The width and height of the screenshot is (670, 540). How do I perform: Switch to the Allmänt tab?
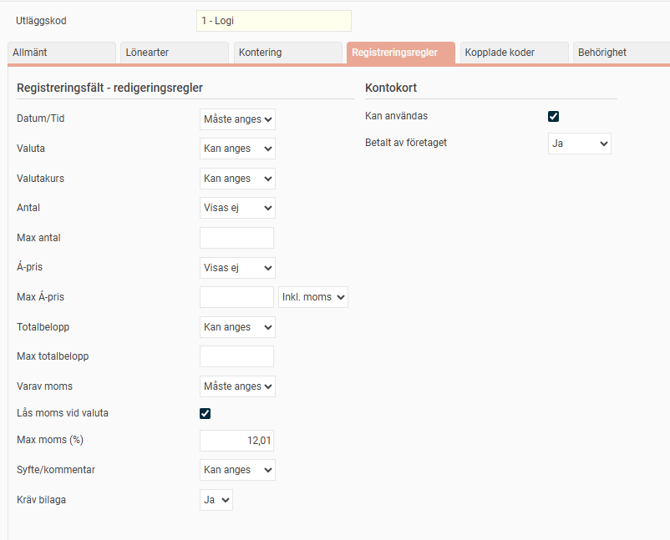click(60, 52)
